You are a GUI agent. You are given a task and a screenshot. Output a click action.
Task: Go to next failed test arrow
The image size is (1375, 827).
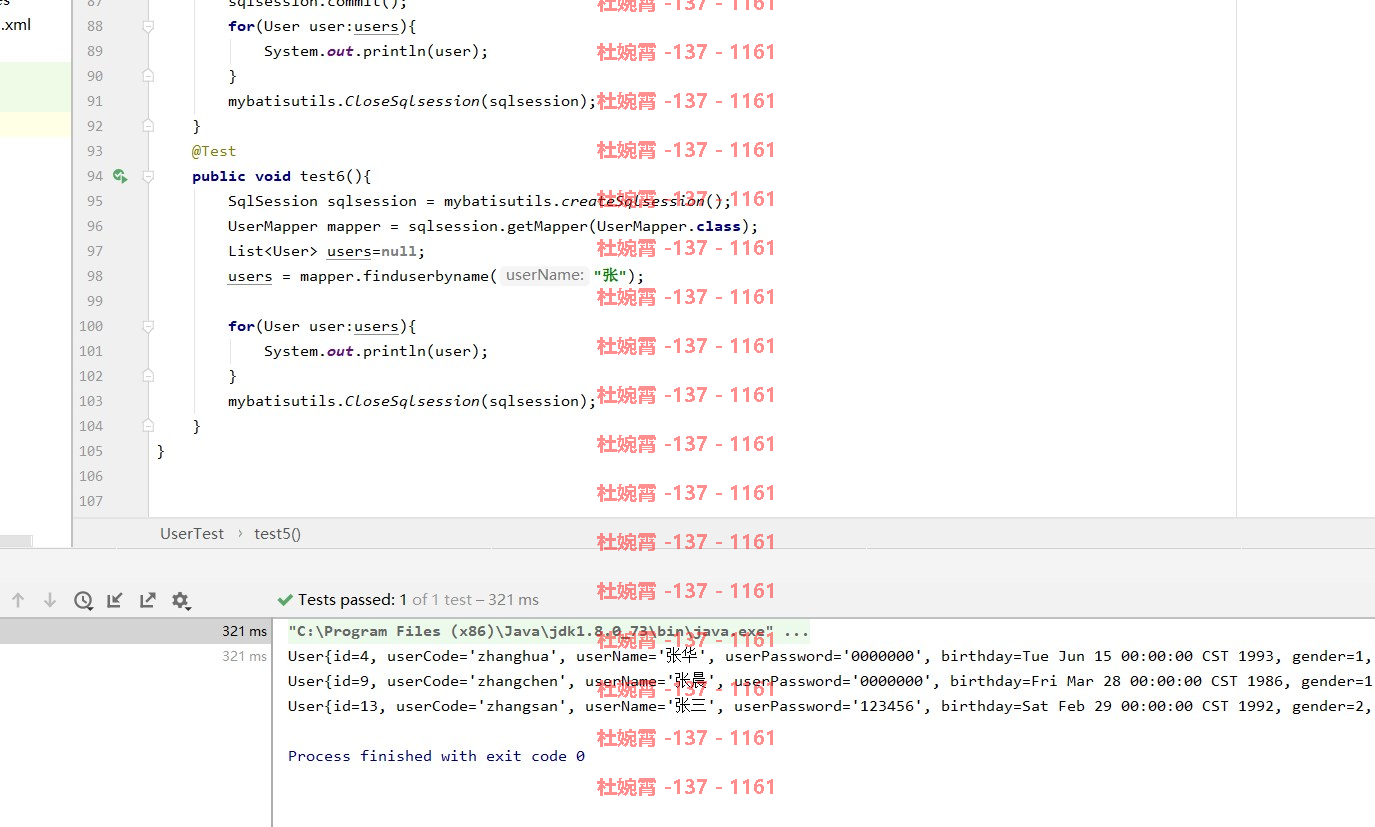pyautogui.click(x=50, y=600)
